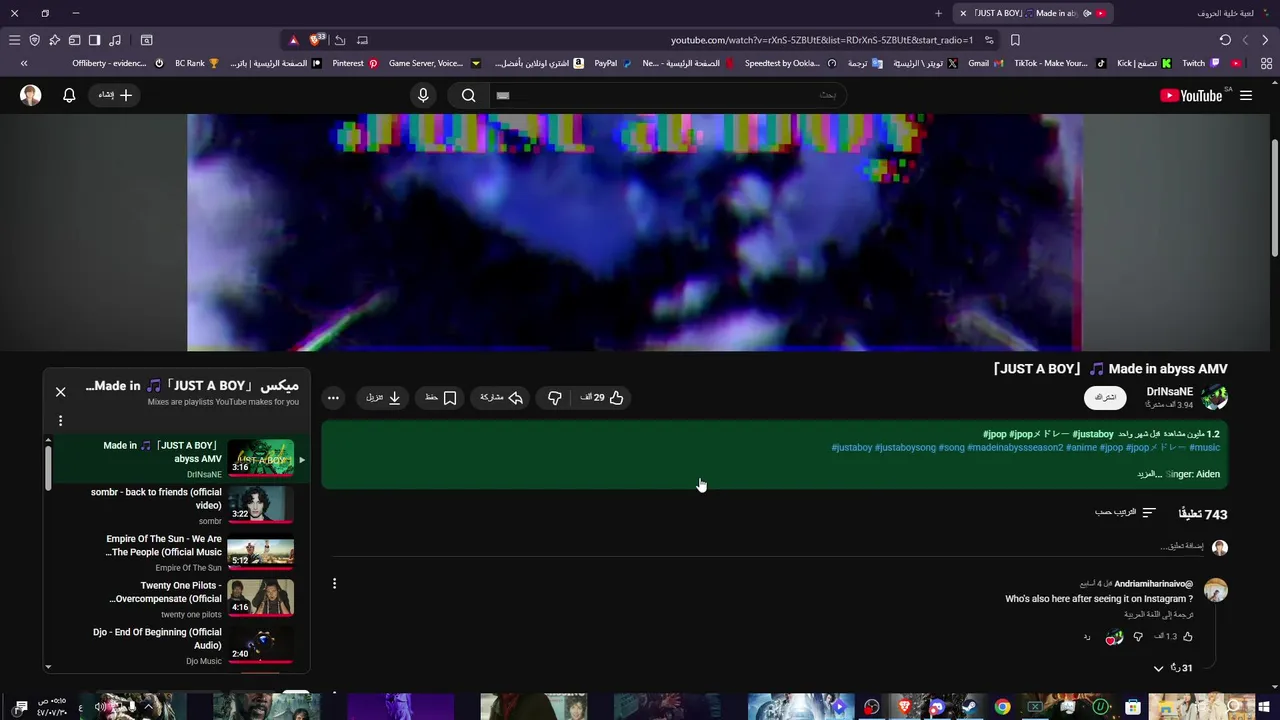
Task: Expand hidden bookmarks with the overflow chevron
Action: click(x=24, y=63)
